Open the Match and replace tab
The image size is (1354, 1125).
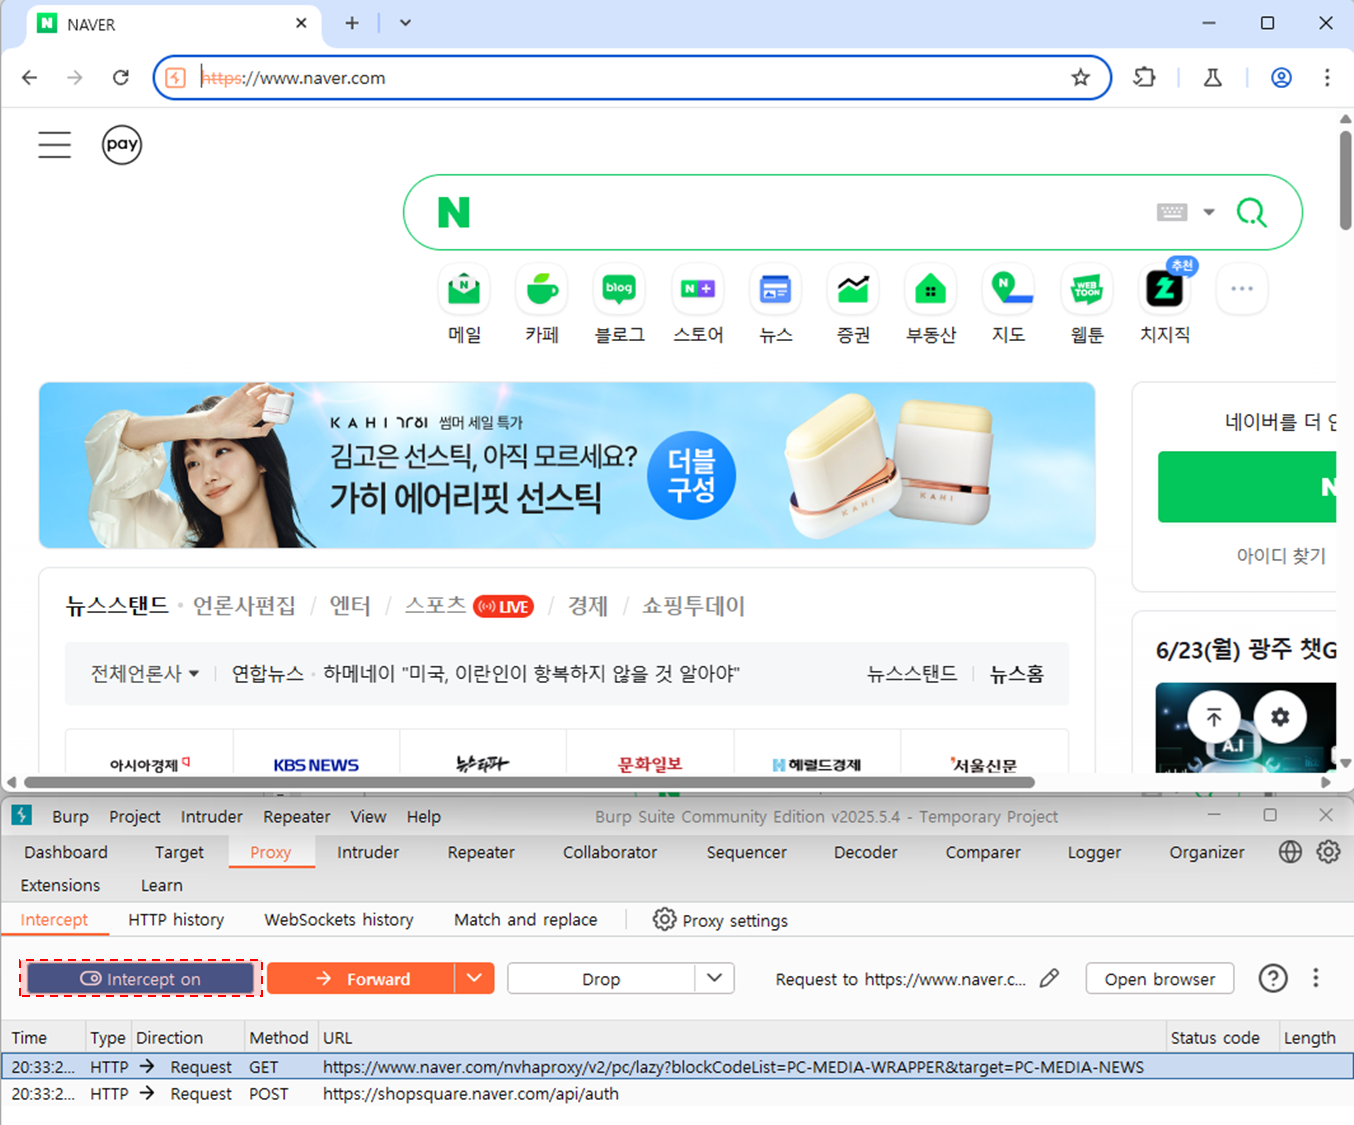pos(526,920)
